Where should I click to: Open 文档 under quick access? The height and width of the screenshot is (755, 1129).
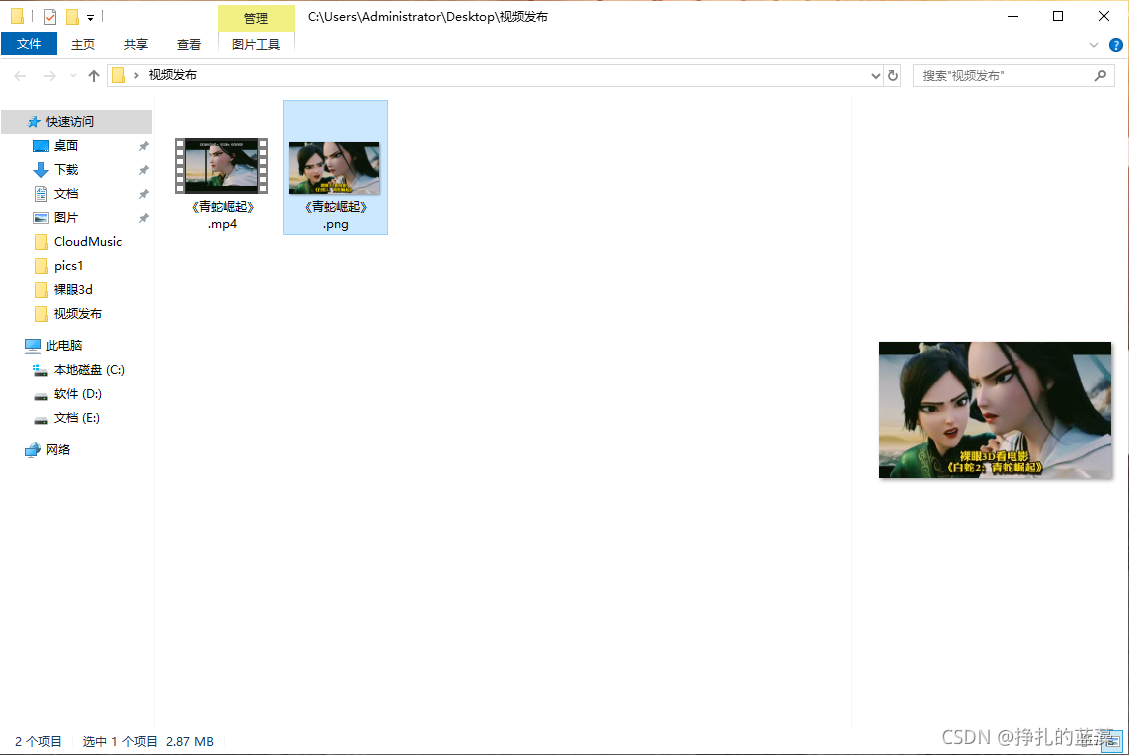[x=66, y=194]
